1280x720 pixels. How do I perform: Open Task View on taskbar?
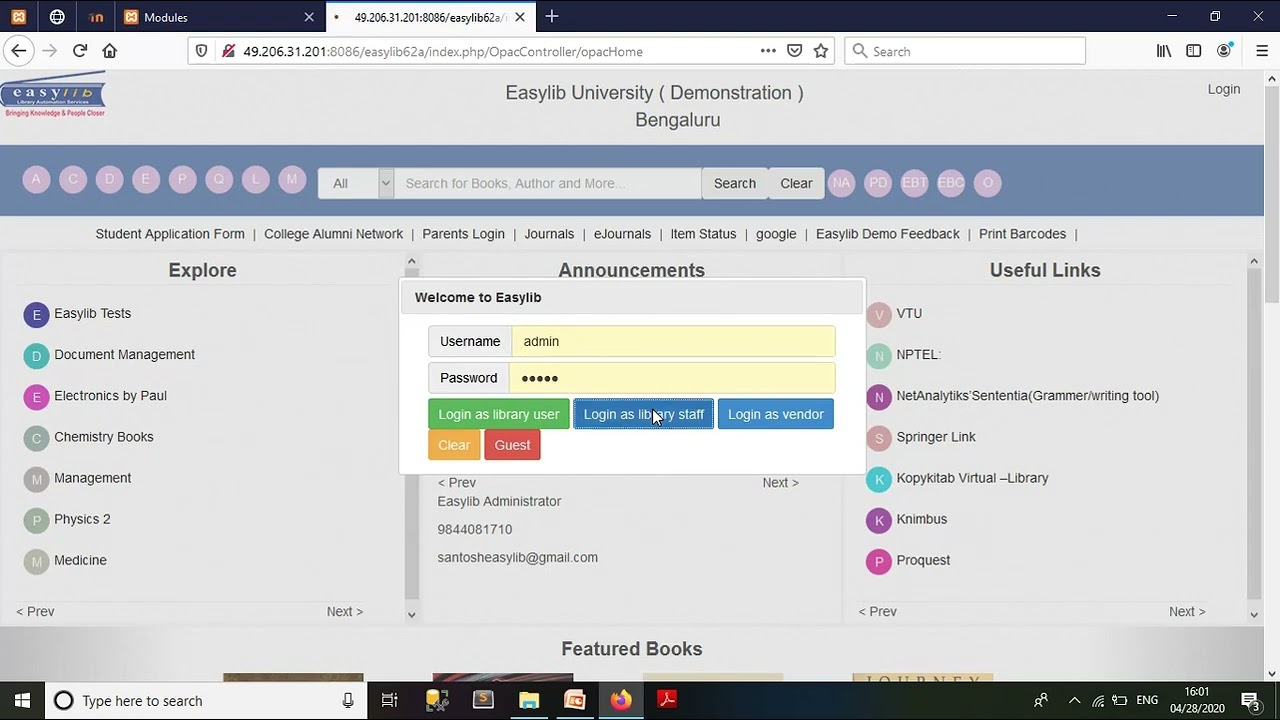pos(390,700)
